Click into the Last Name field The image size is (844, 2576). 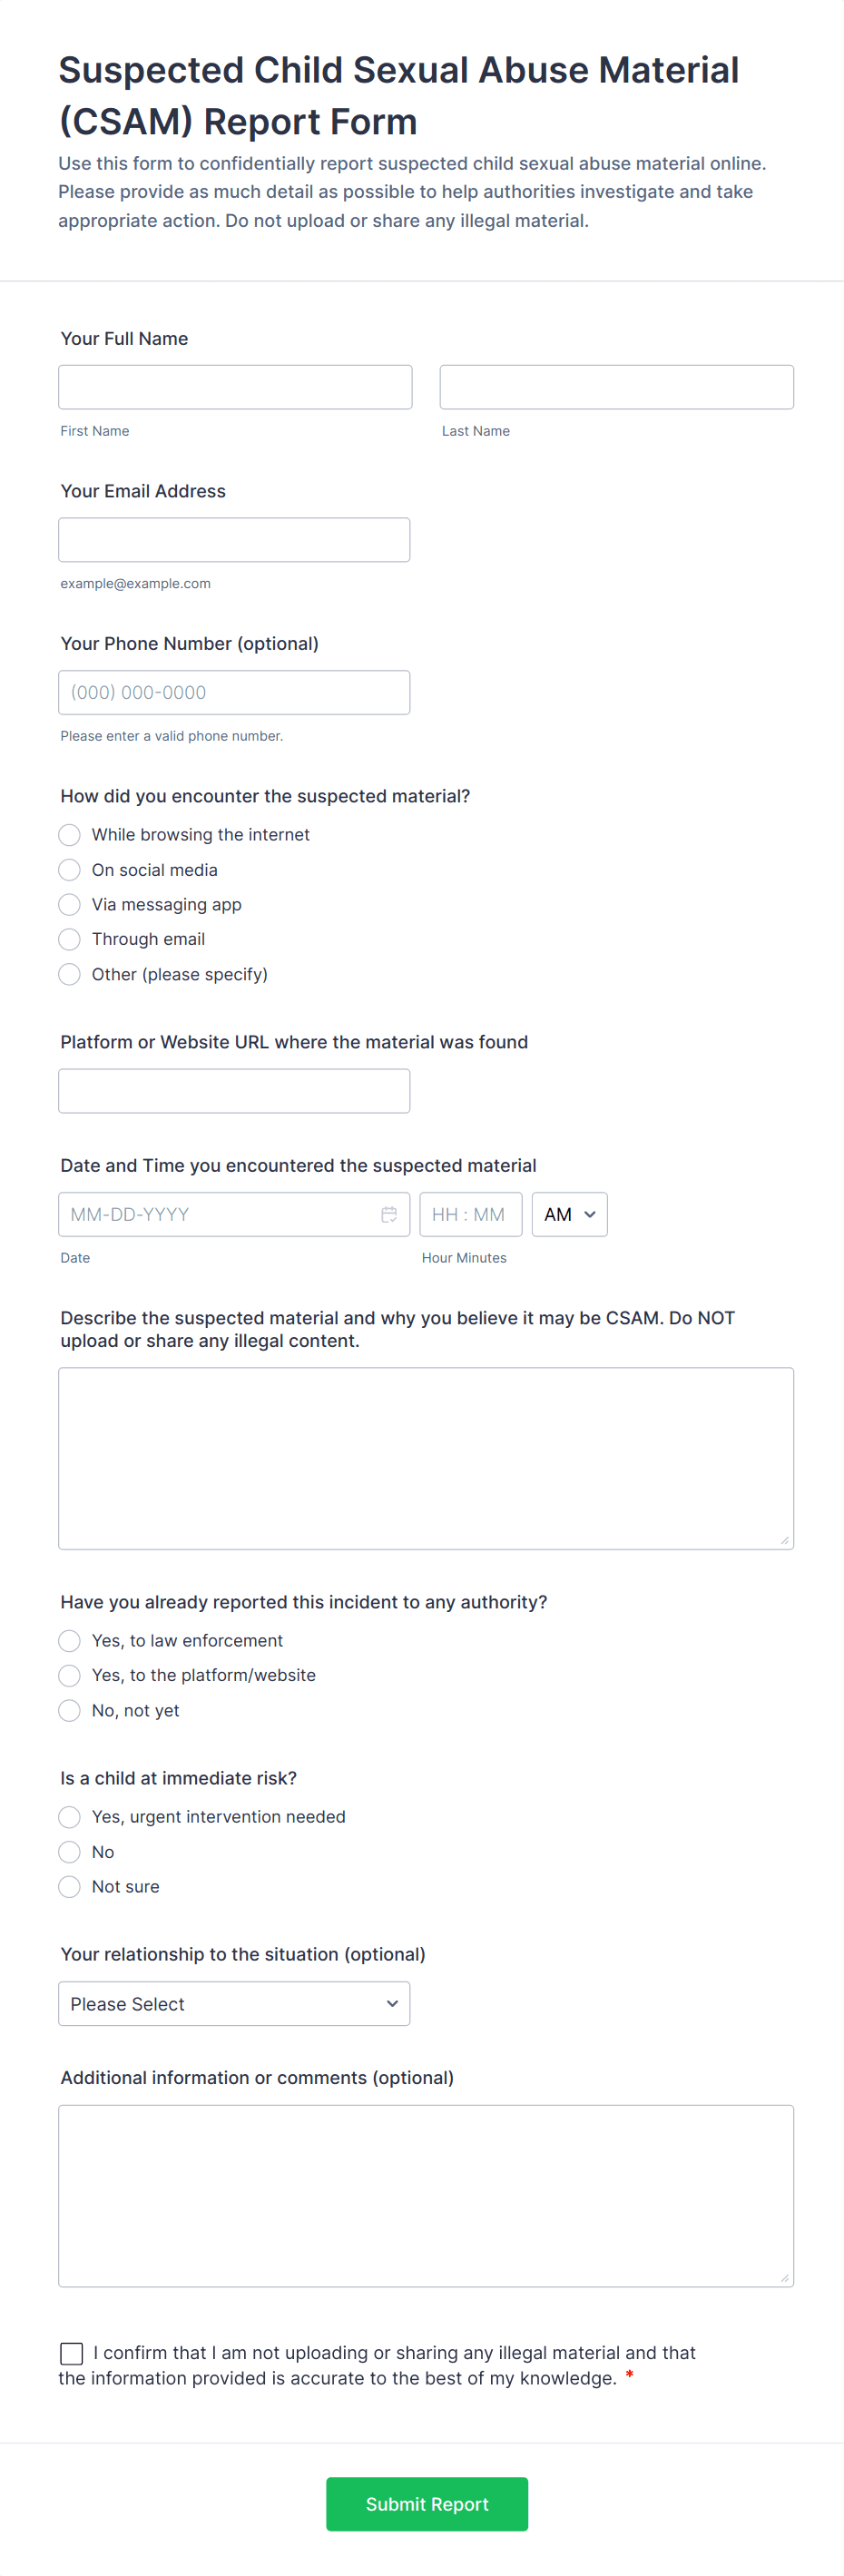coord(616,387)
